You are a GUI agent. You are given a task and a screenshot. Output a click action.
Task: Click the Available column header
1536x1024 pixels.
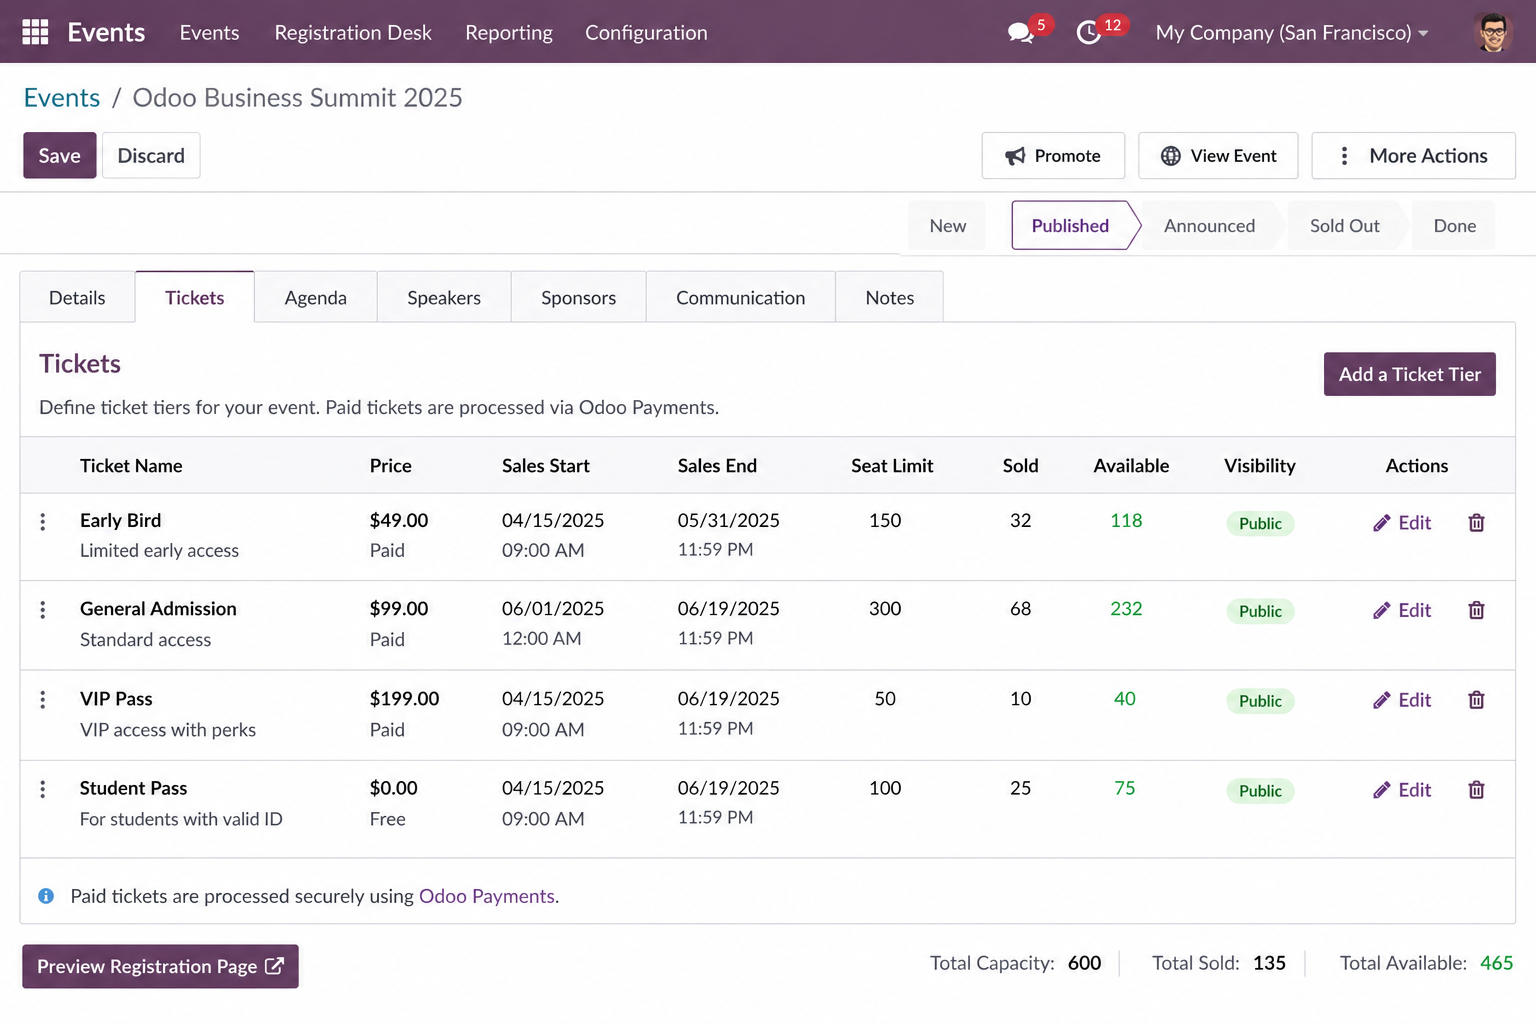pyautogui.click(x=1131, y=466)
